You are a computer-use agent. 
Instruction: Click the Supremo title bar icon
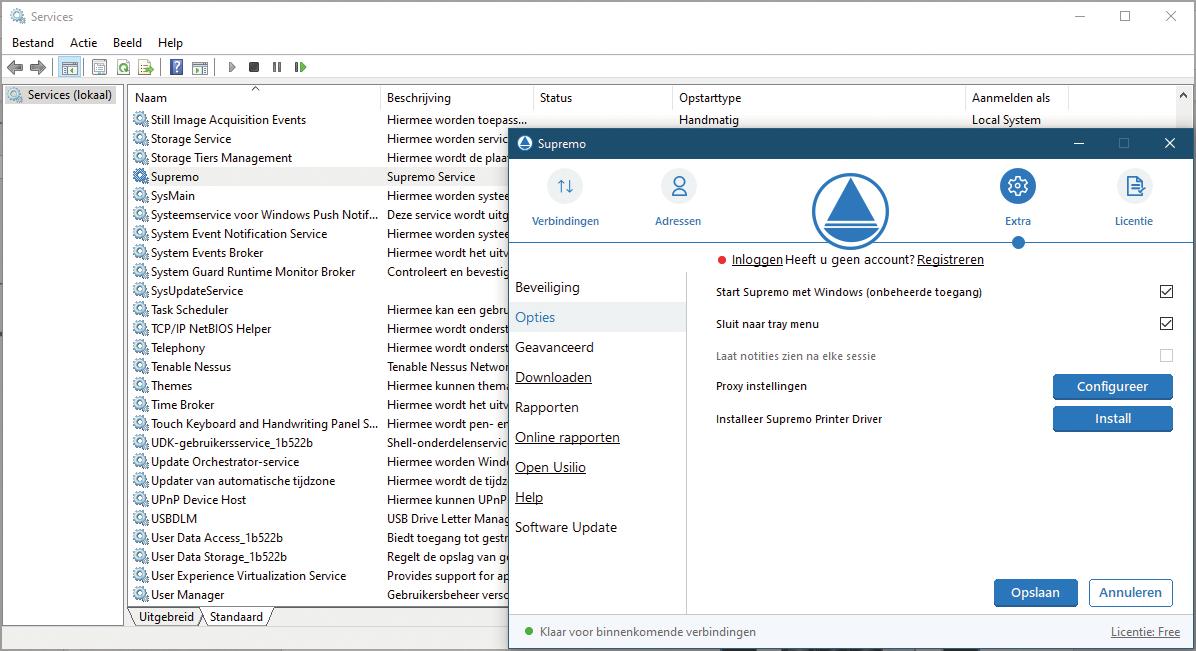point(525,143)
